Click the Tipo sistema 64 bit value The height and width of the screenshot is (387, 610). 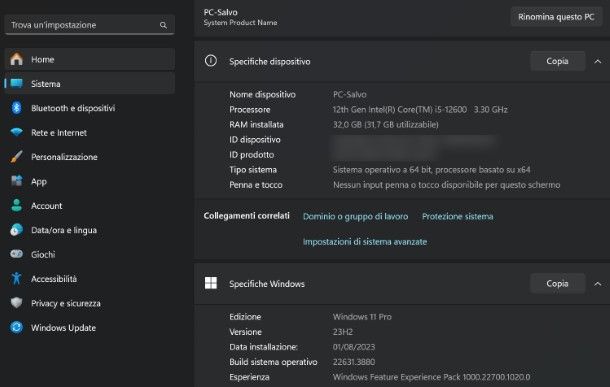click(x=431, y=170)
